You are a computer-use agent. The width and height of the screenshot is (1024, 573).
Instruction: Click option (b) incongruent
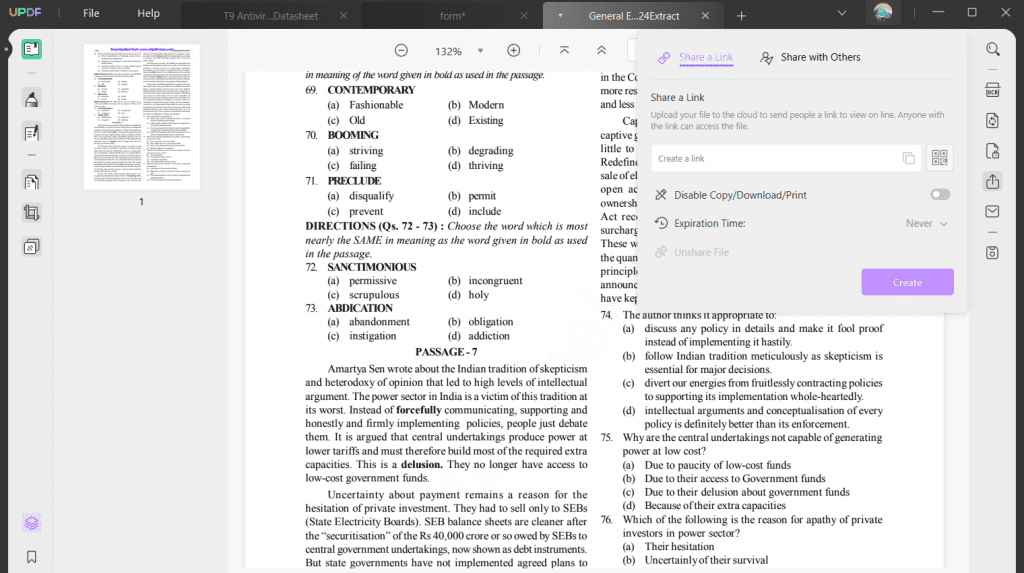click(485, 280)
